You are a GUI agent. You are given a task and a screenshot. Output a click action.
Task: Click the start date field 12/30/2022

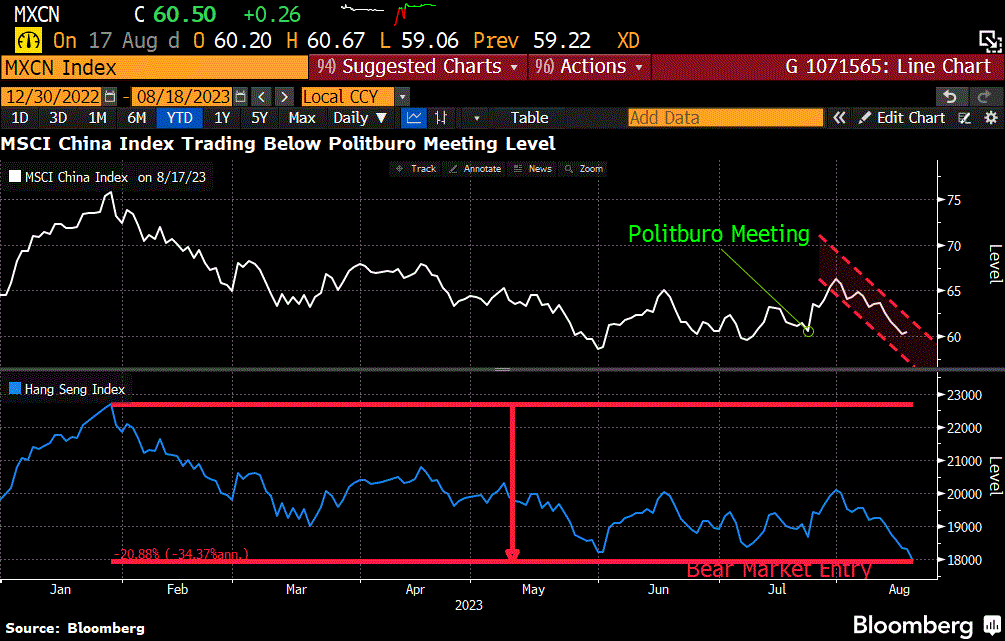coord(53,97)
